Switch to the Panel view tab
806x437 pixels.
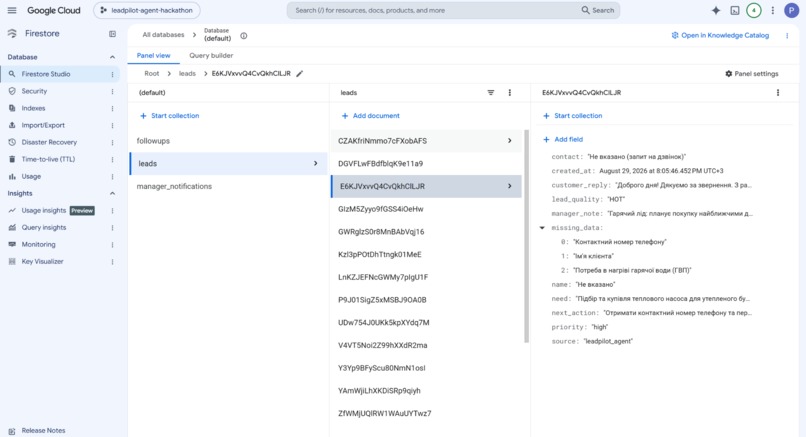pyautogui.click(x=153, y=56)
